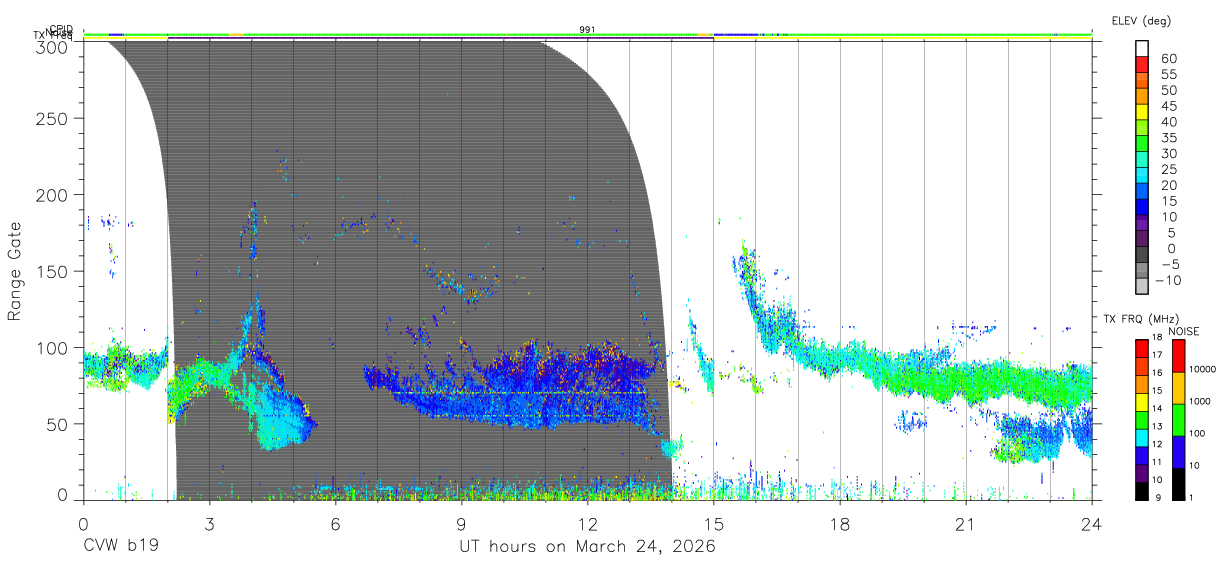The image size is (1228, 567).
Task: Click the red swatch in NOISE colorbar
Action: point(1178,356)
